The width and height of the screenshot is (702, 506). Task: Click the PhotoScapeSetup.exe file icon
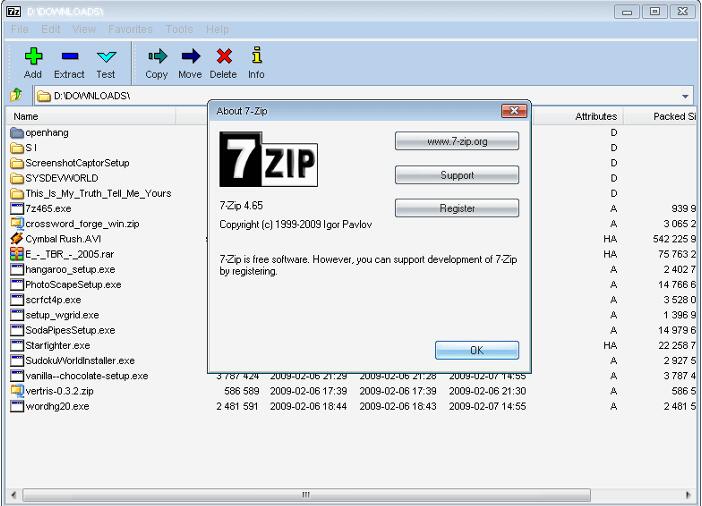tap(17, 285)
